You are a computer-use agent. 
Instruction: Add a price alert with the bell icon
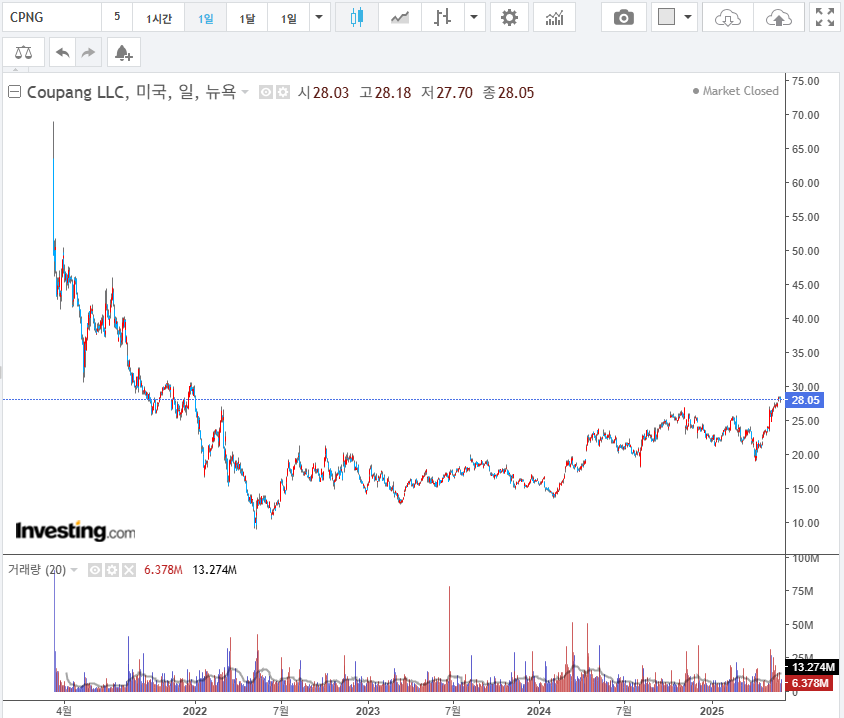click(x=124, y=52)
